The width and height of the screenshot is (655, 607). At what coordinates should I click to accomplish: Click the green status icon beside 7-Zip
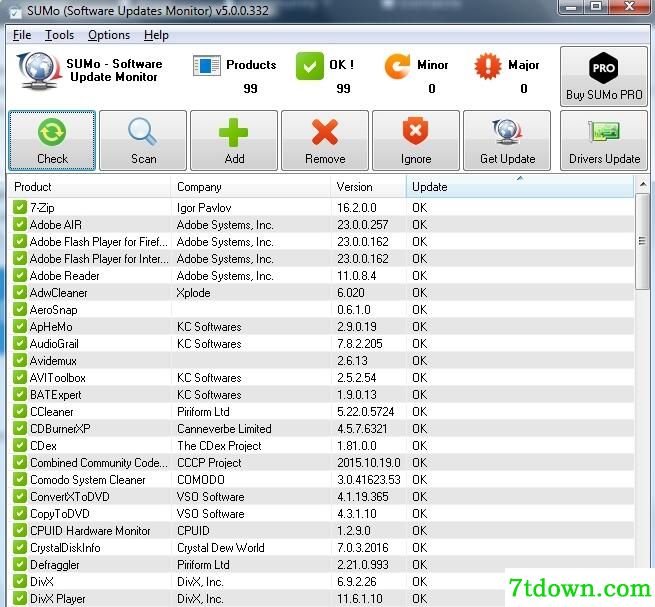[20, 207]
